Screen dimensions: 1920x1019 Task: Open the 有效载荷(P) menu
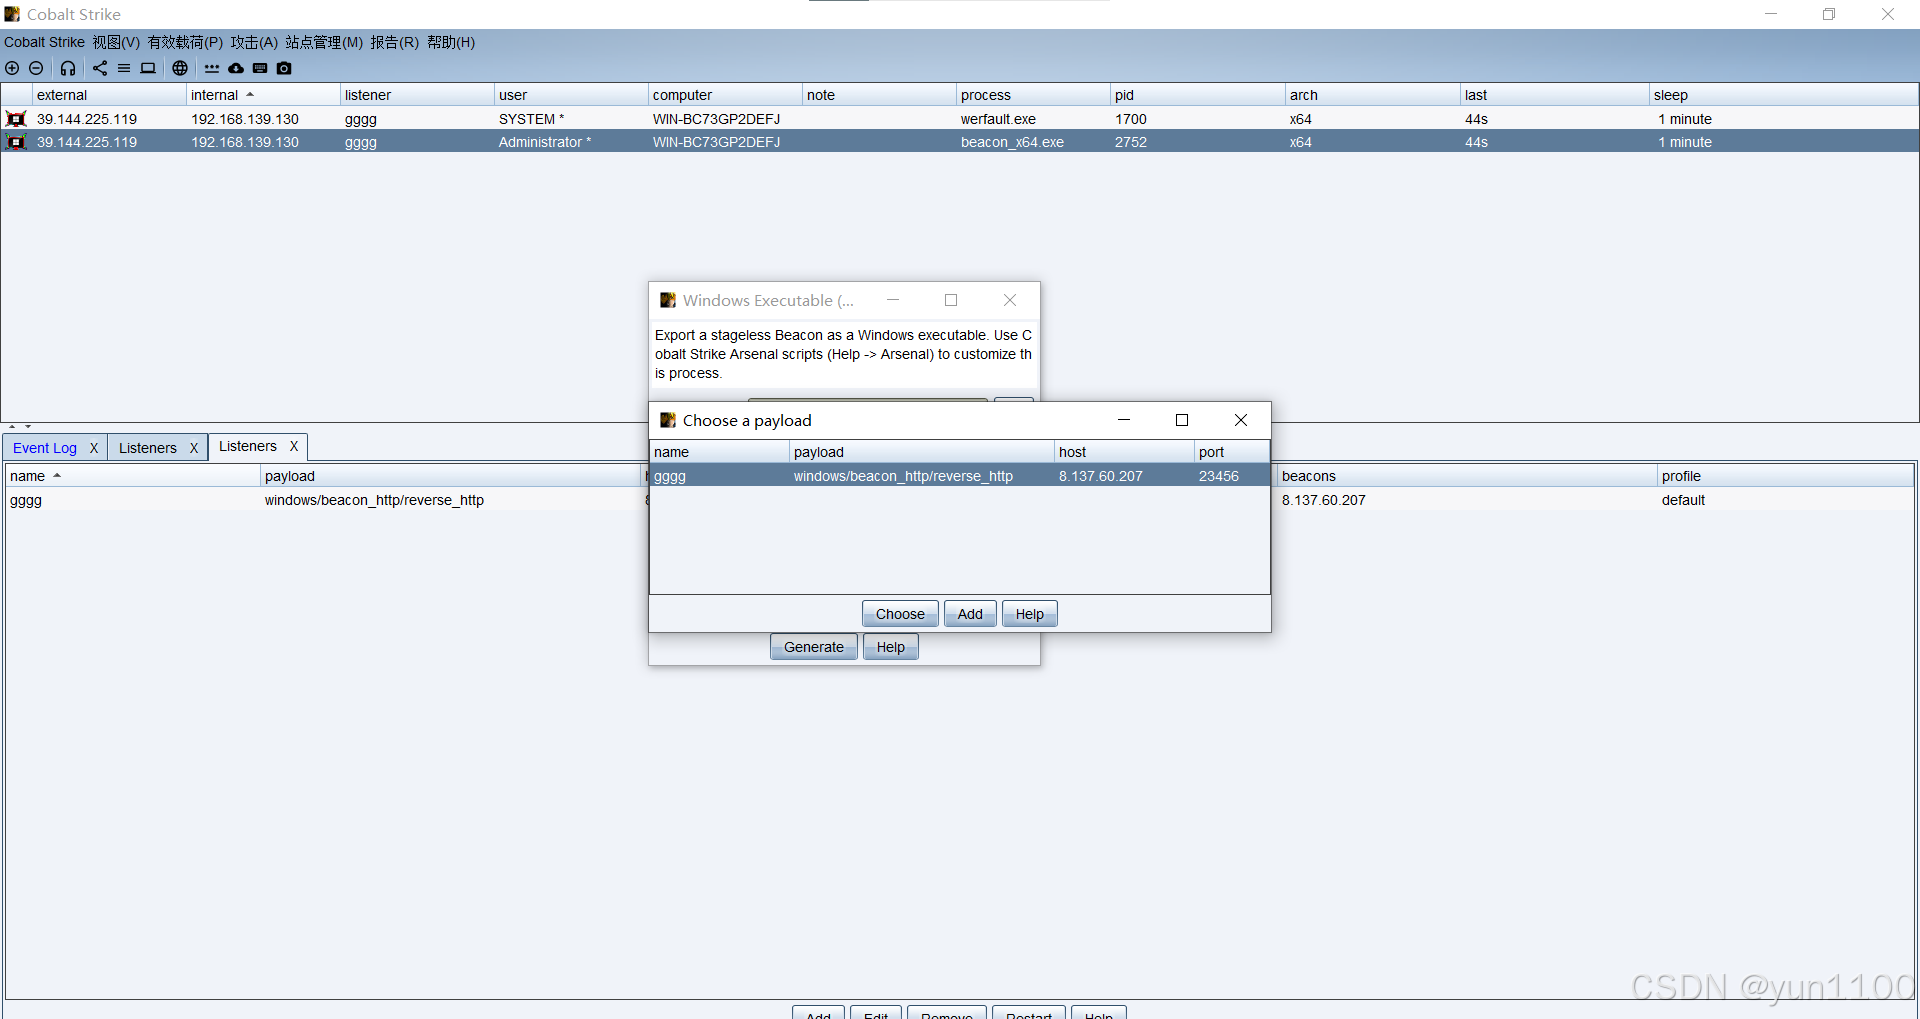(x=185, y=42)
